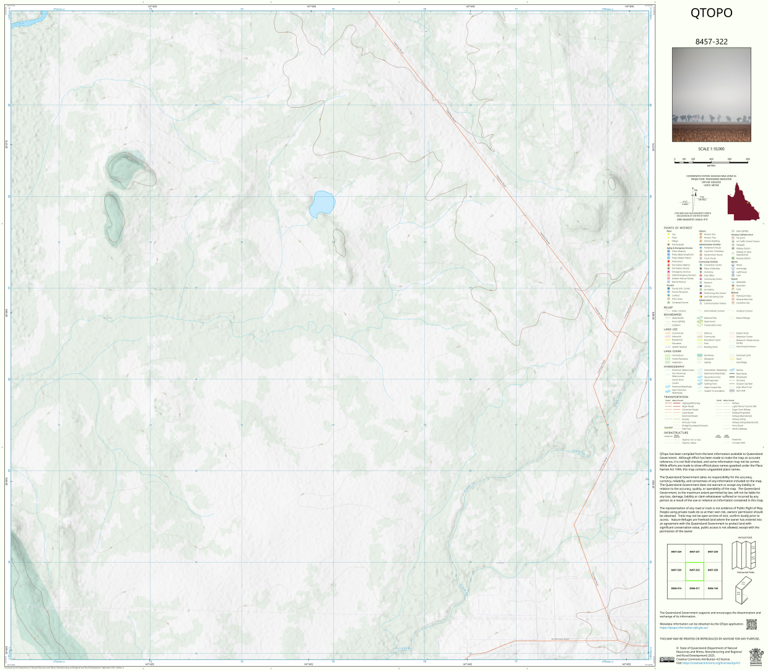Click the QTOPO map title
The width and height of the screenshot is (768, 671).
point(711,13)
